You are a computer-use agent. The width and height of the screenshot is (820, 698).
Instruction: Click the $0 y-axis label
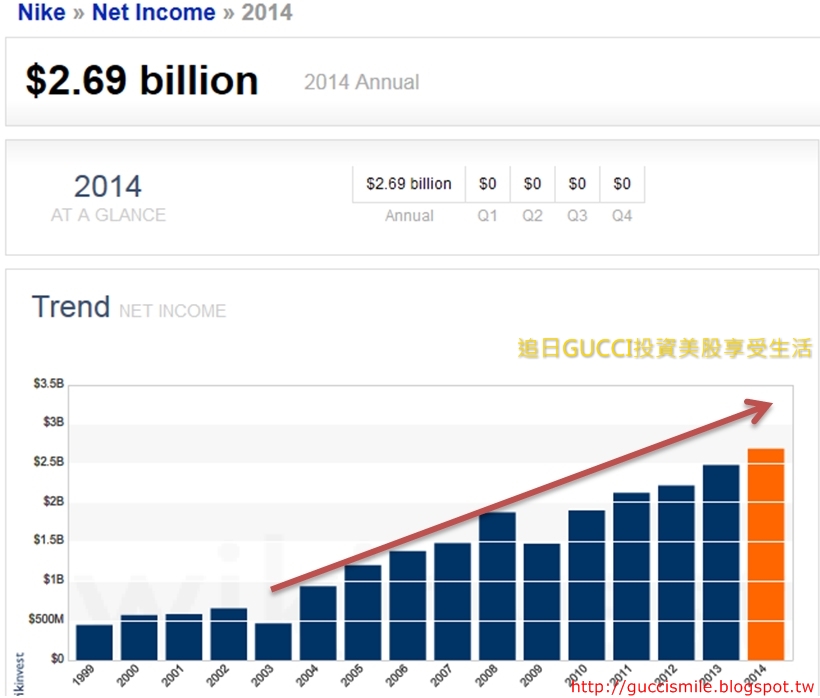point(58,658)
